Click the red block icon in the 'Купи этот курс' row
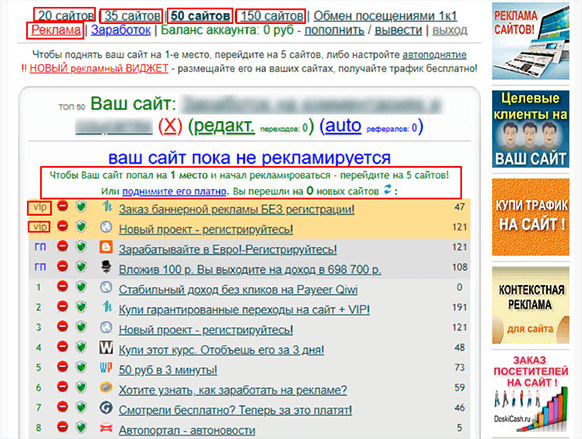The image size is (582, 439). [63, 346]
